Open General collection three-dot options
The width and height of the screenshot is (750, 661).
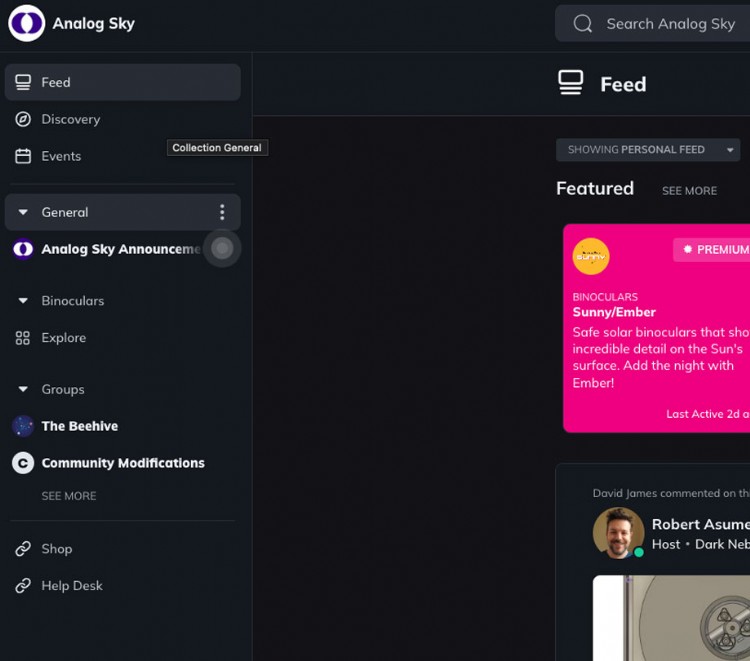pos(222,212)
